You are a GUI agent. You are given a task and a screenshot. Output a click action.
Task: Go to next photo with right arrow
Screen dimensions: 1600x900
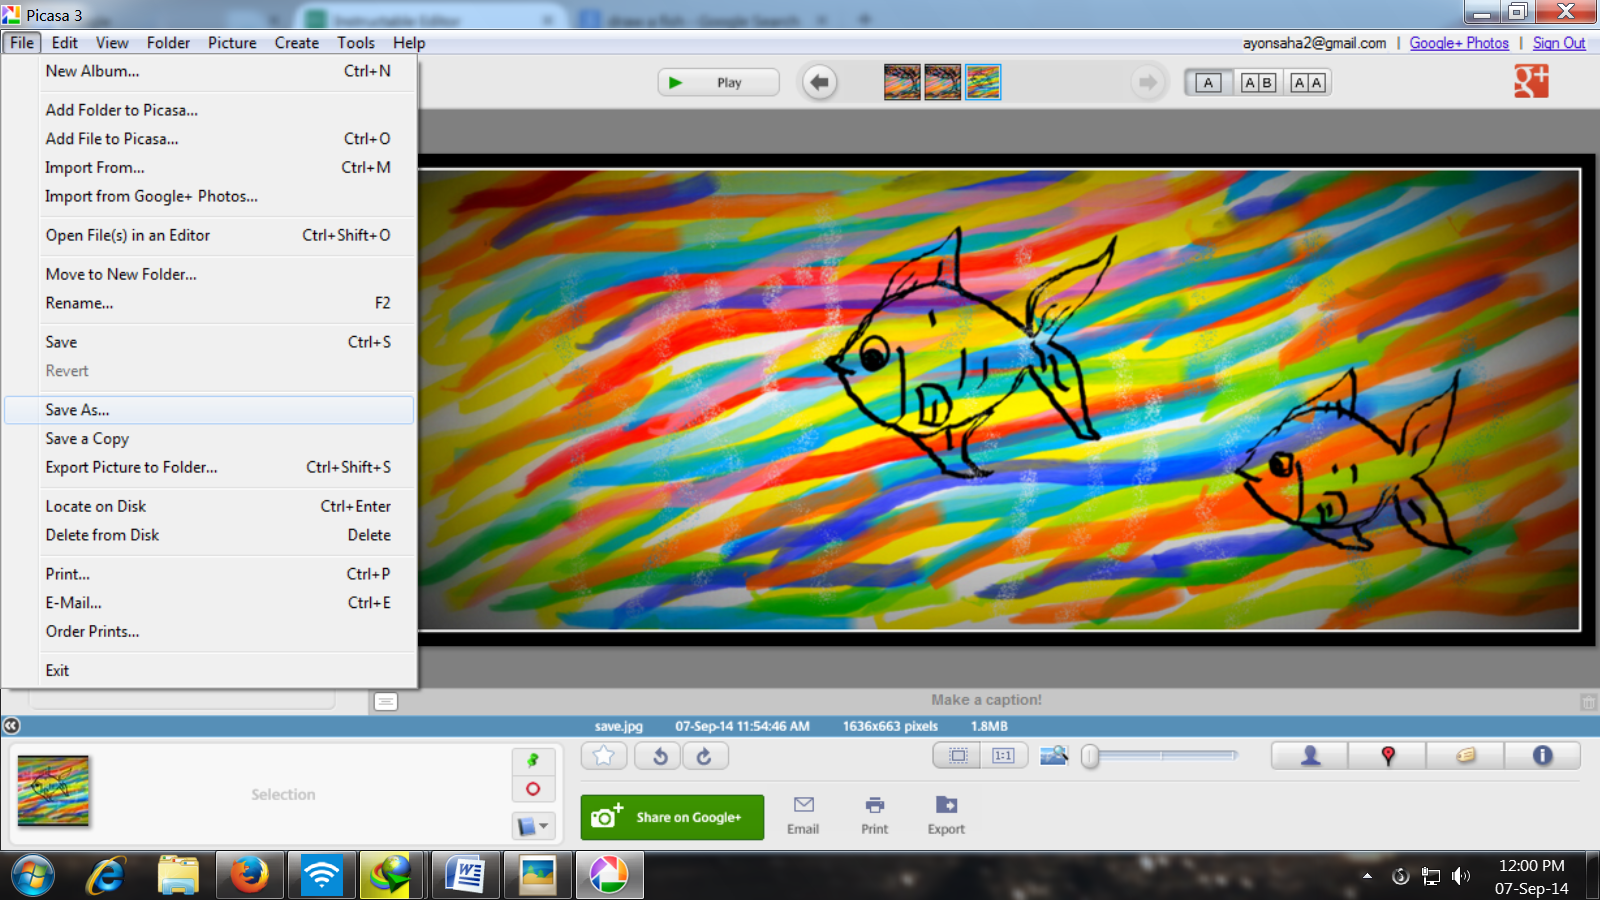click(1147, 82)
